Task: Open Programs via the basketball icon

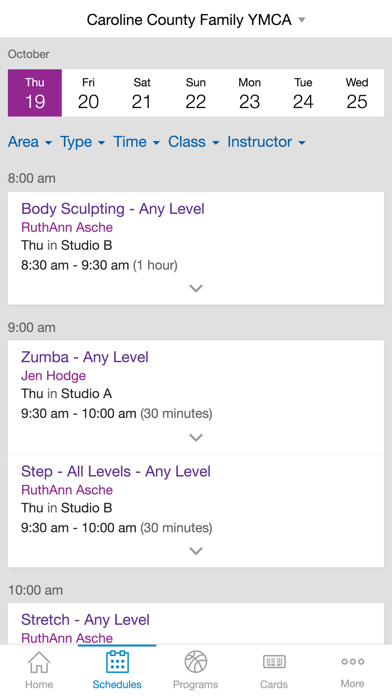Action: pyautogui.click(x=196, y=662)
